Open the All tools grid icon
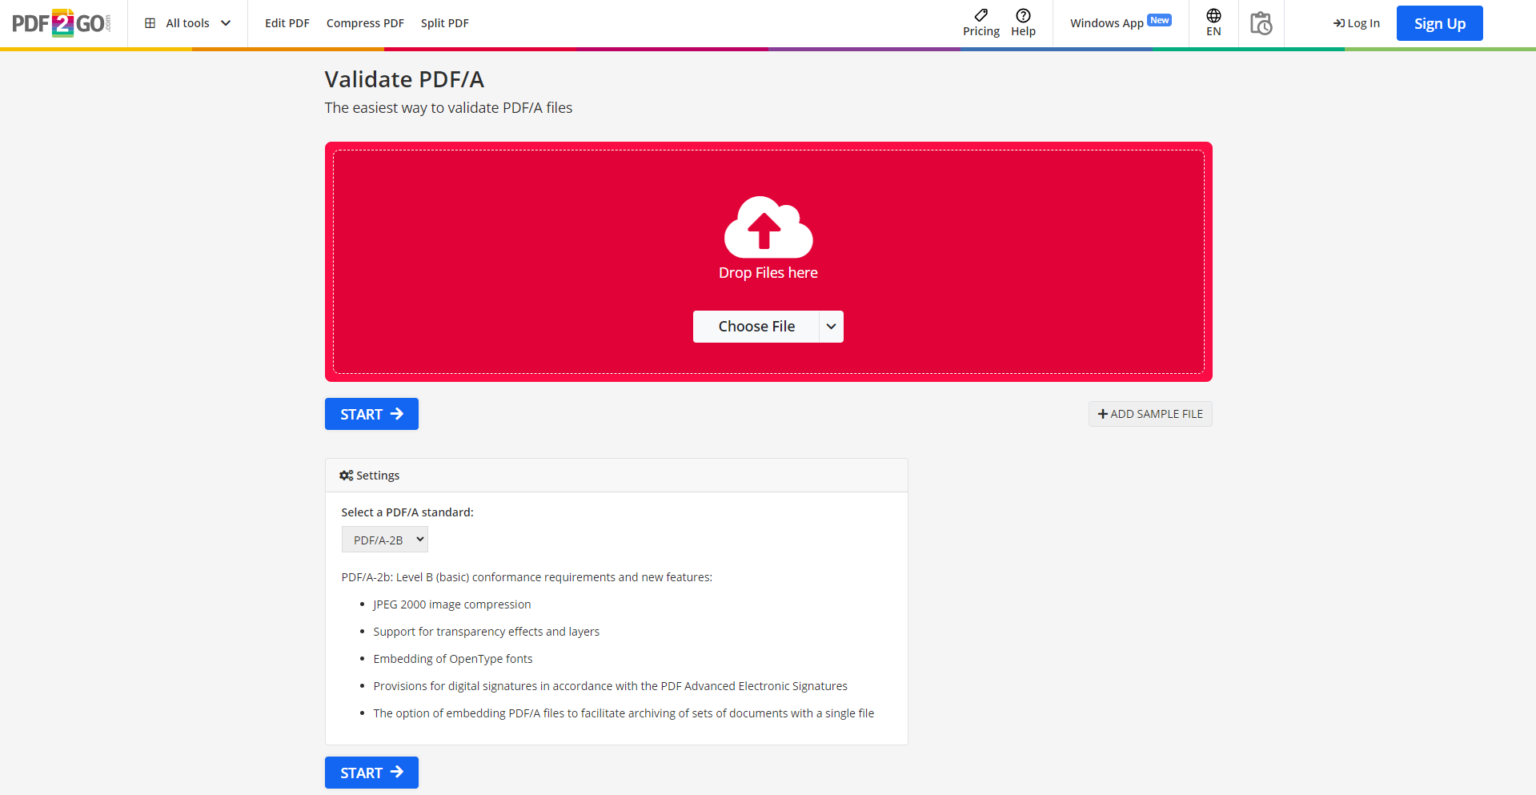 pyautogui.click(x=150, y=21)
